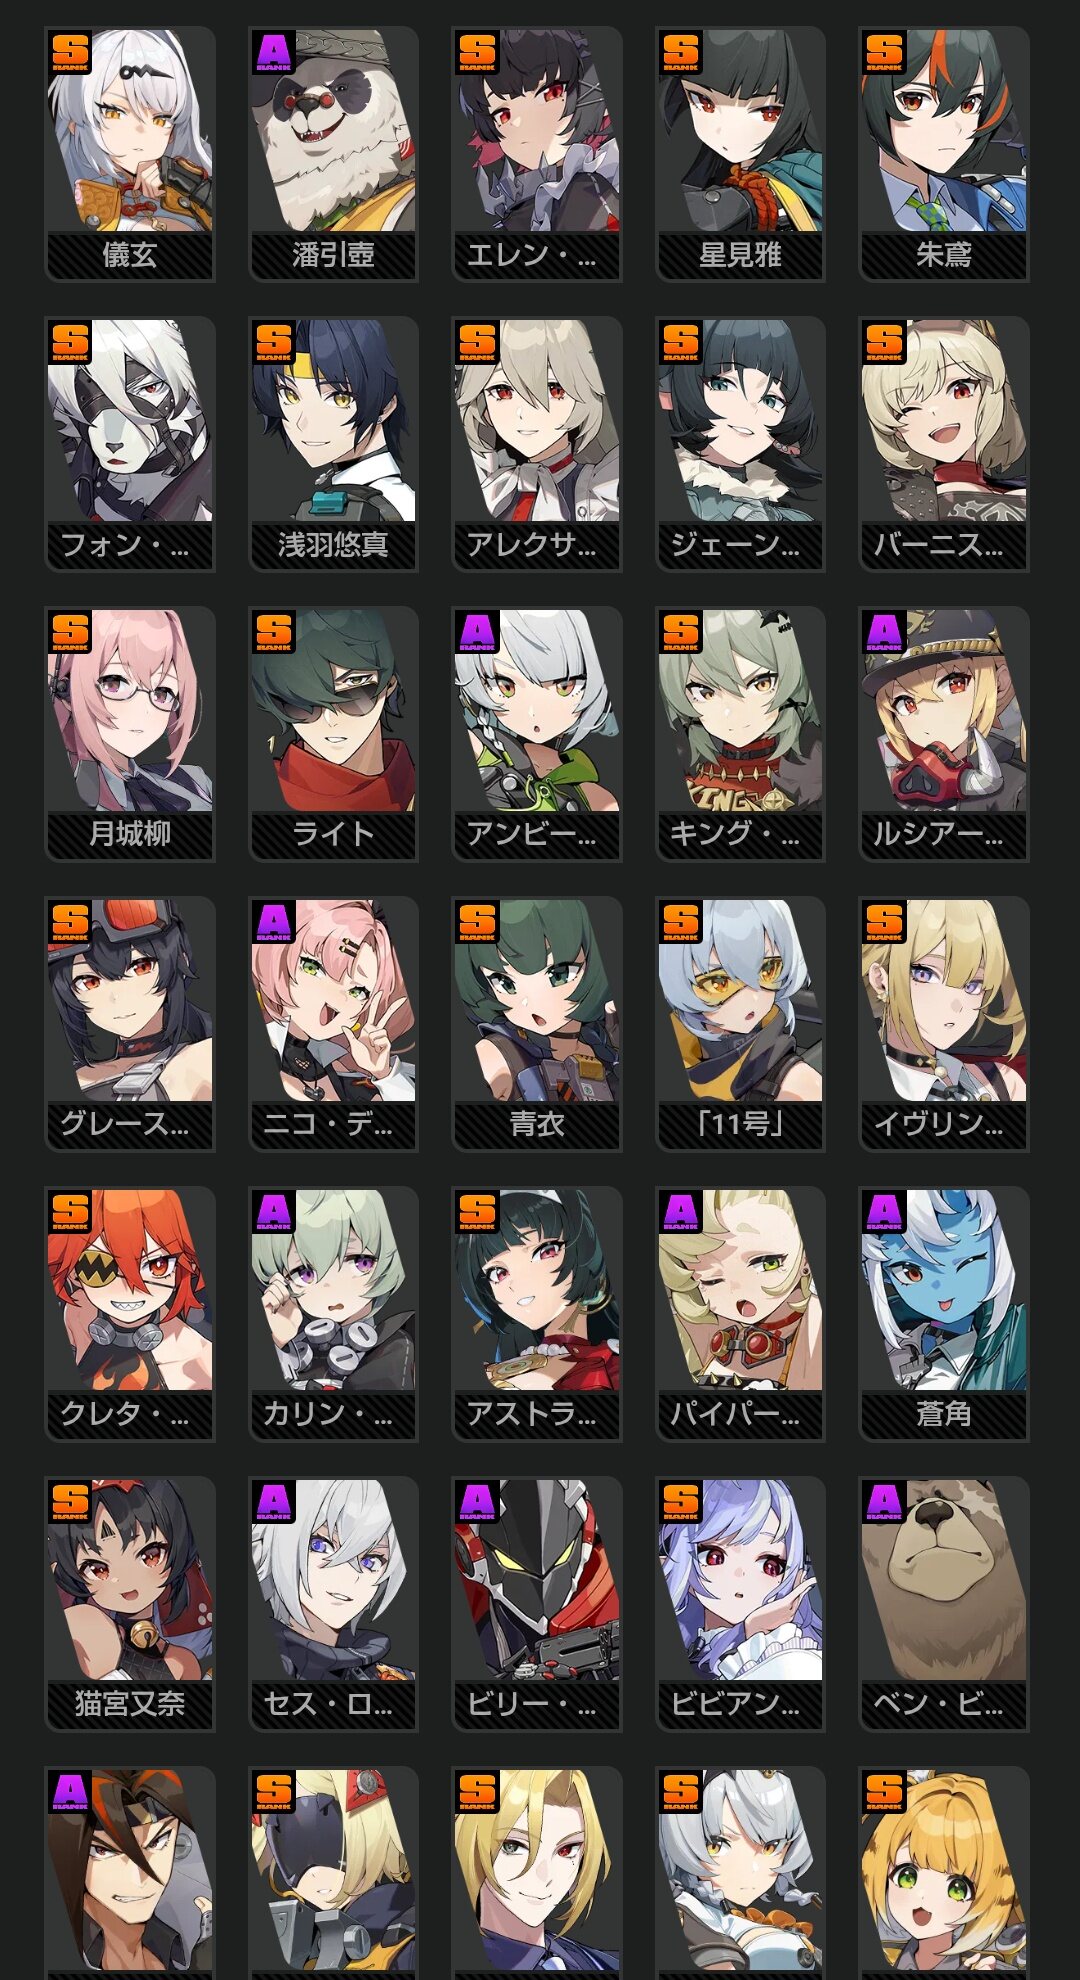Select the 儀玄 character card
Image resolution: width=1080 pixels, height=1980 pixels.
(x=130, y=154)
